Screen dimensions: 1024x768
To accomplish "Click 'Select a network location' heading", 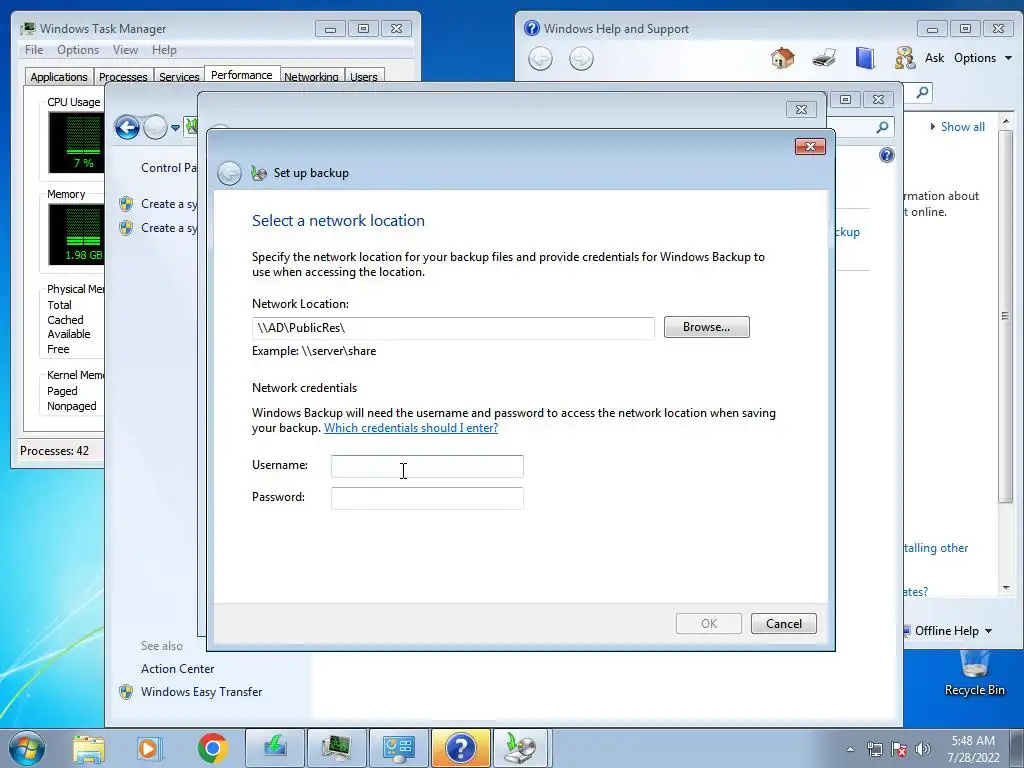I will tap(338, 221).
